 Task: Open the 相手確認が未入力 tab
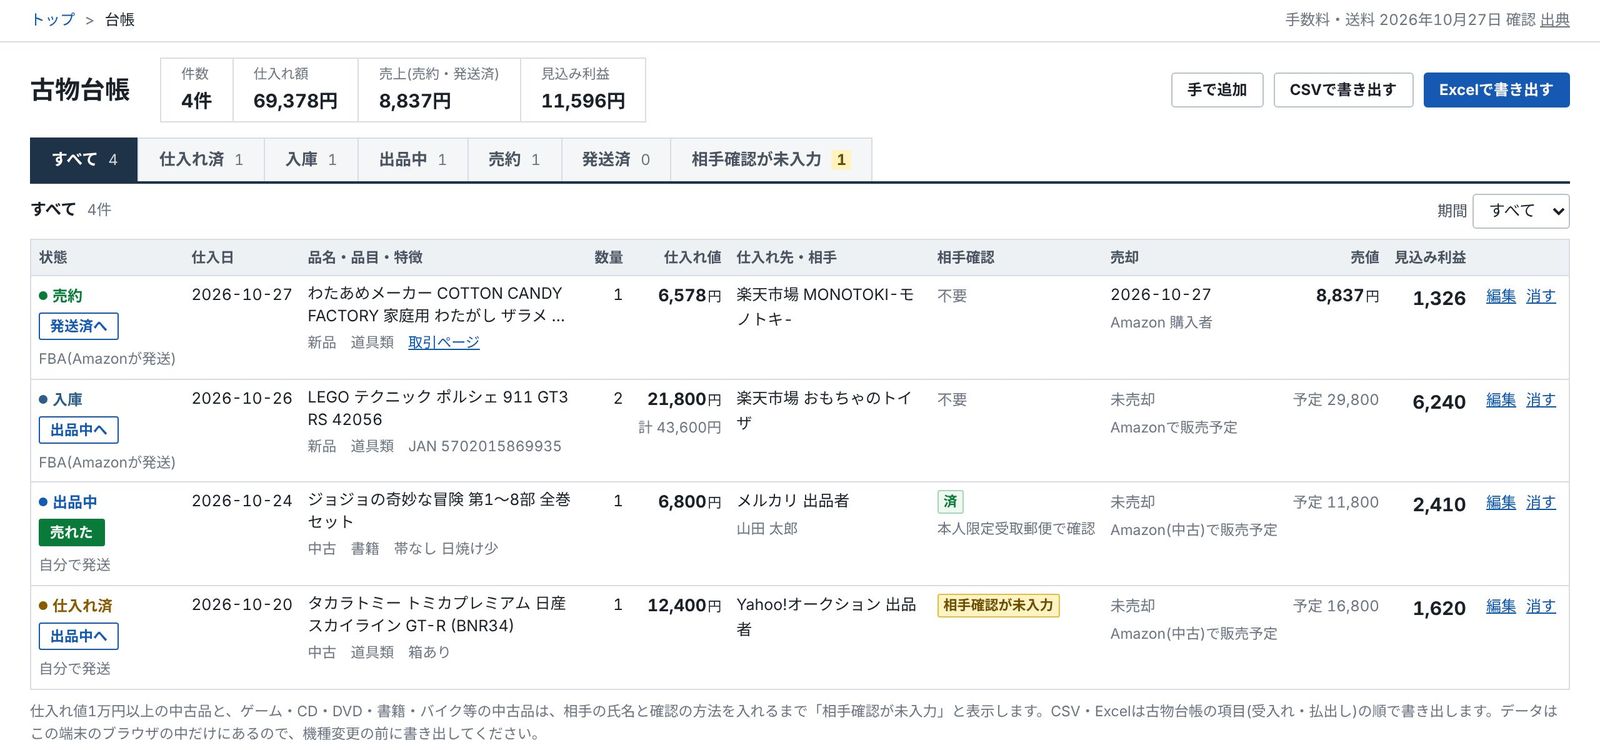pos(771,160)
